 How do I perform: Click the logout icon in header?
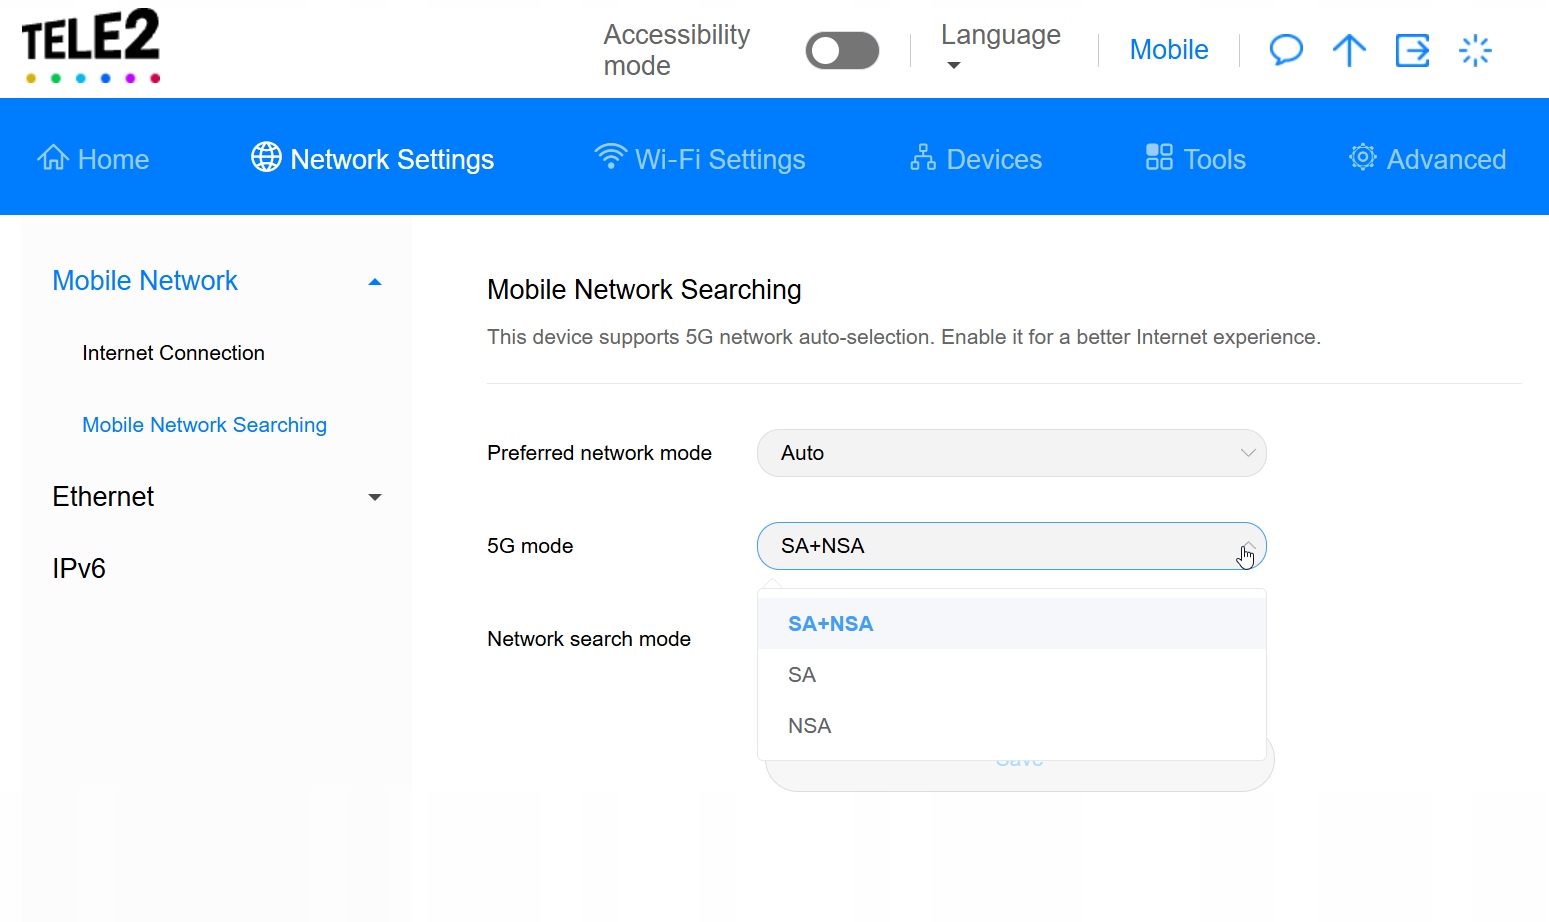point(1412,50)
